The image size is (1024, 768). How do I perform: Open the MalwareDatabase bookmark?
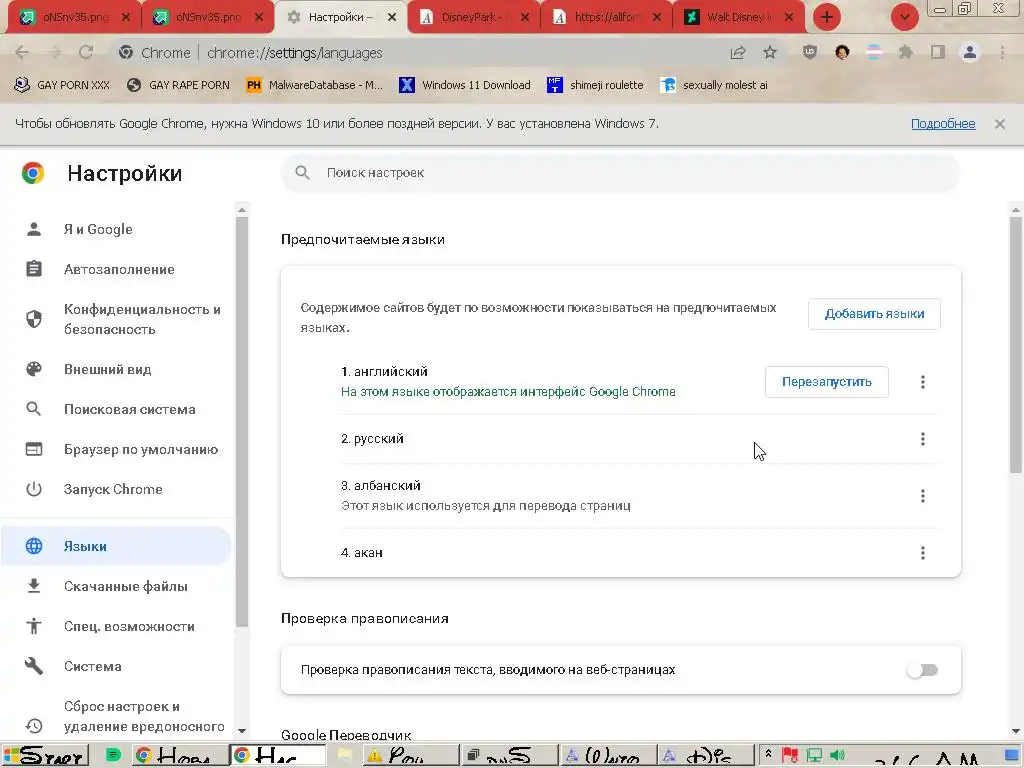coord(315,85)
